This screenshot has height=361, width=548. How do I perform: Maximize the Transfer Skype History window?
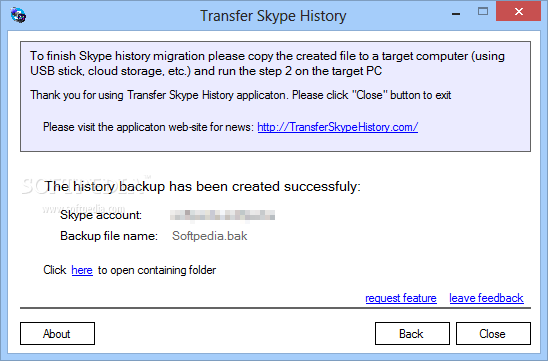(x=483, y=12)
